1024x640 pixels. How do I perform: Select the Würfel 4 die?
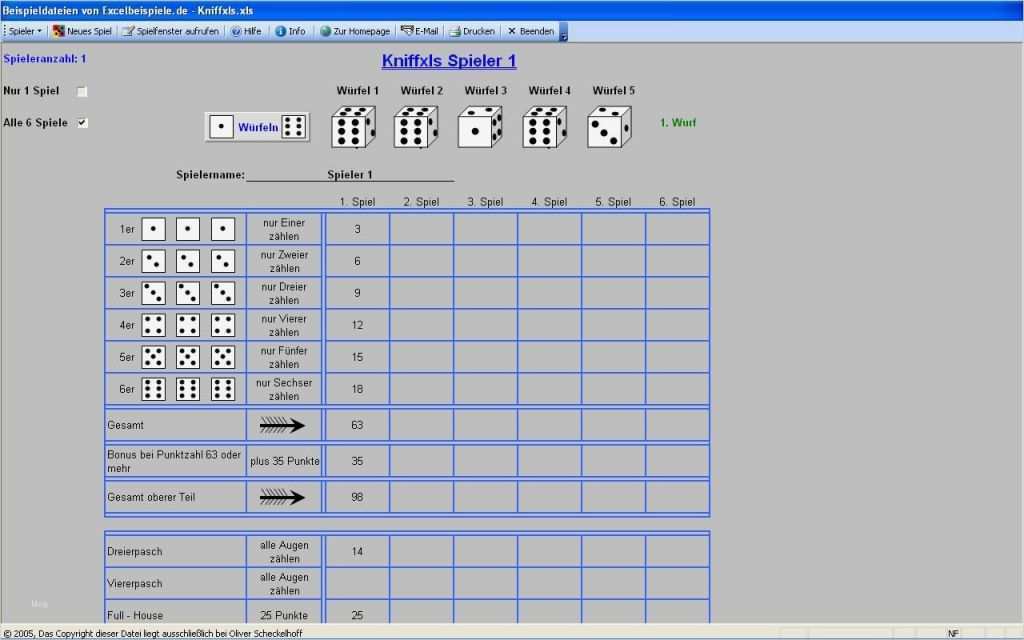coord(544,127)
